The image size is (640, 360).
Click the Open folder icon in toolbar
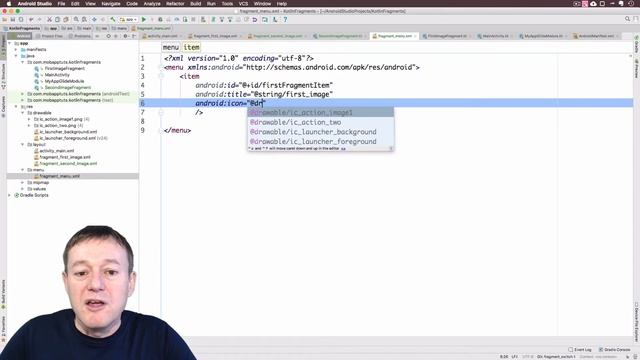coord(5,19)
